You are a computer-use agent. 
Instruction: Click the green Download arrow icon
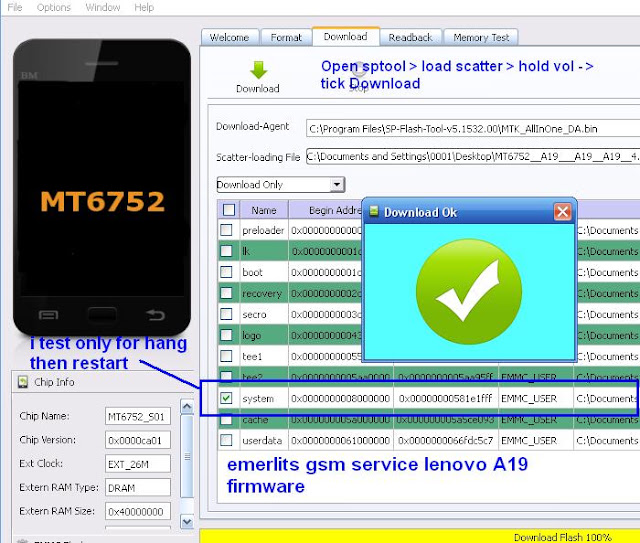(258, 70)
